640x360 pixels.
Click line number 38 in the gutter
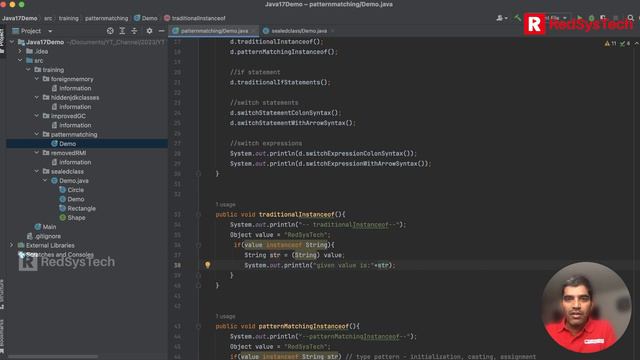(x=177, y=265)
